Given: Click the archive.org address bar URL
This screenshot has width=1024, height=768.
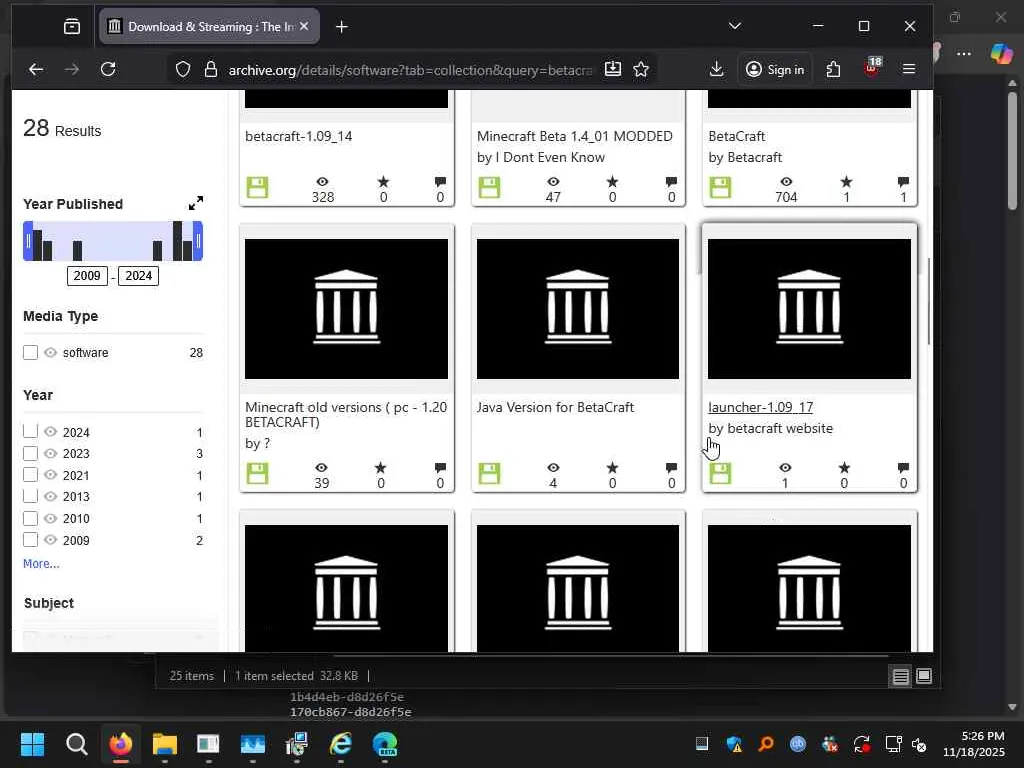Looking at the screenshot, I should coord(410,70).
